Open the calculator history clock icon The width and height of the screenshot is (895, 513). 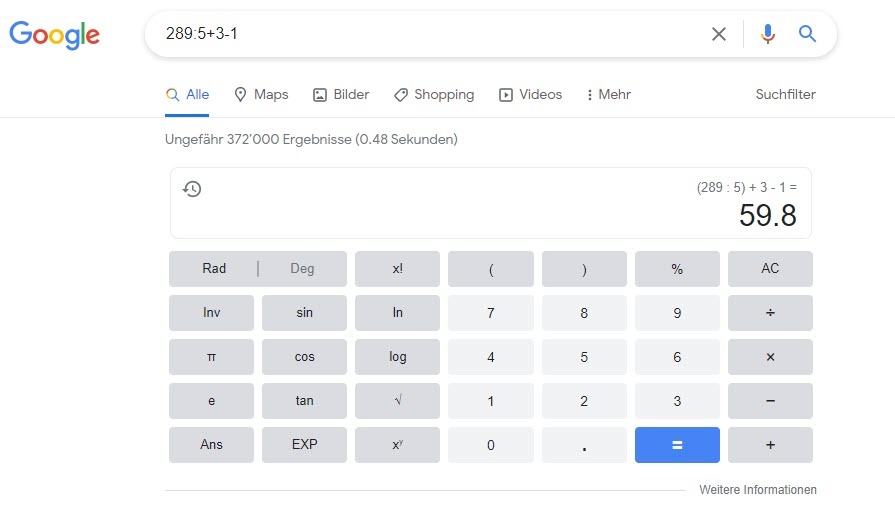pyautogui.click(x=192, y=189)
